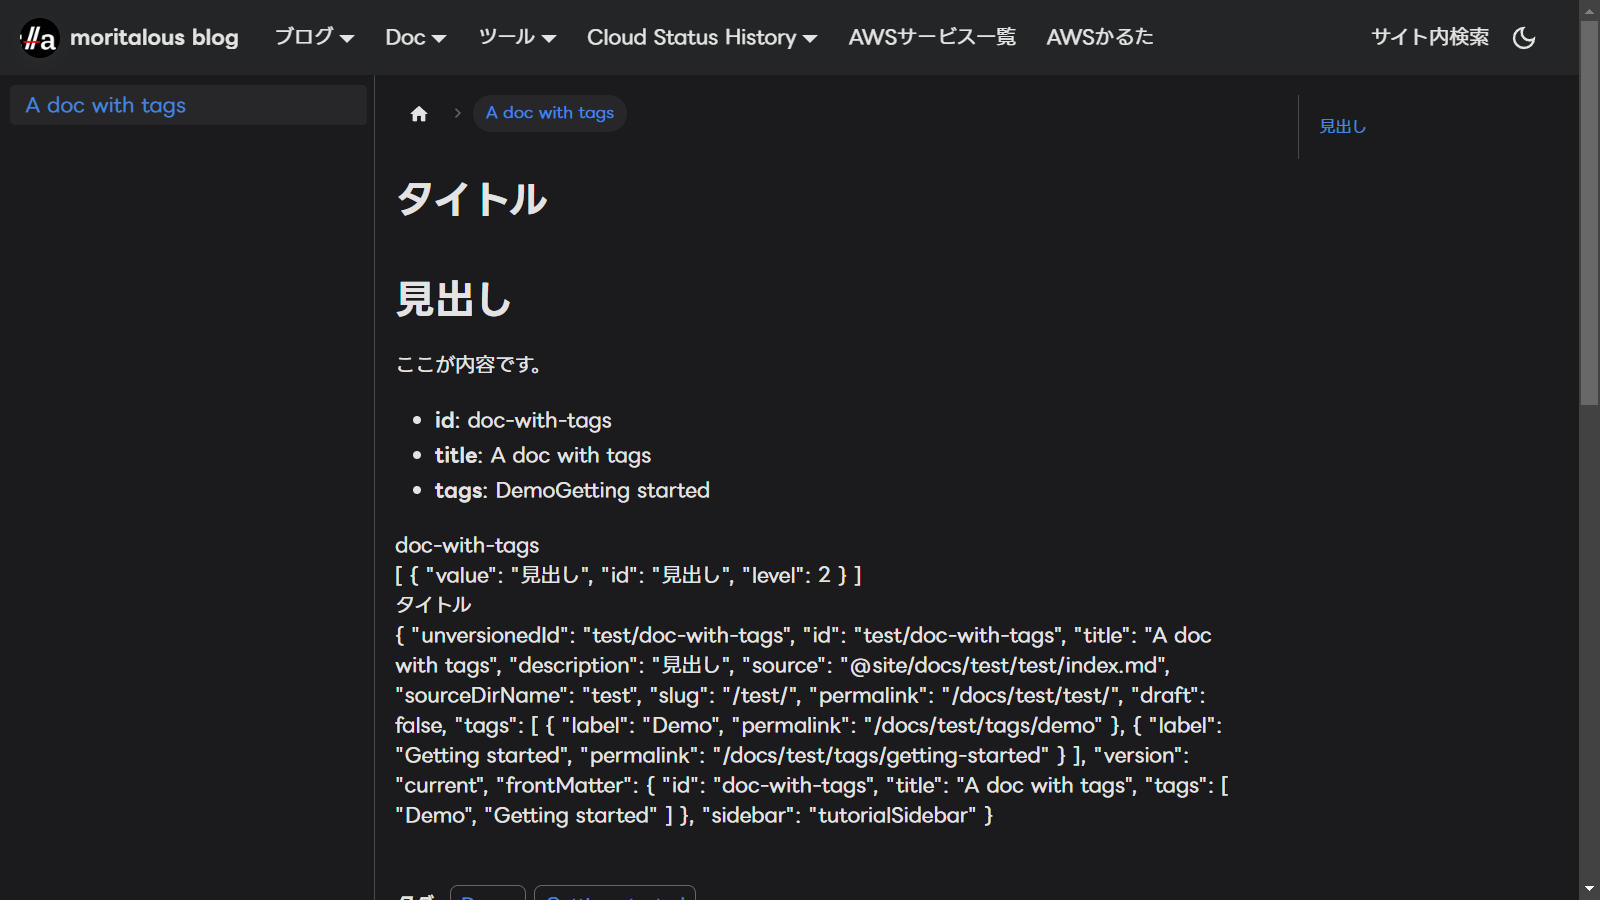Viewport: 1600px width, 900px height.
Task: Click the breadcrumb home icon
Action: click(x=419, y=114)
